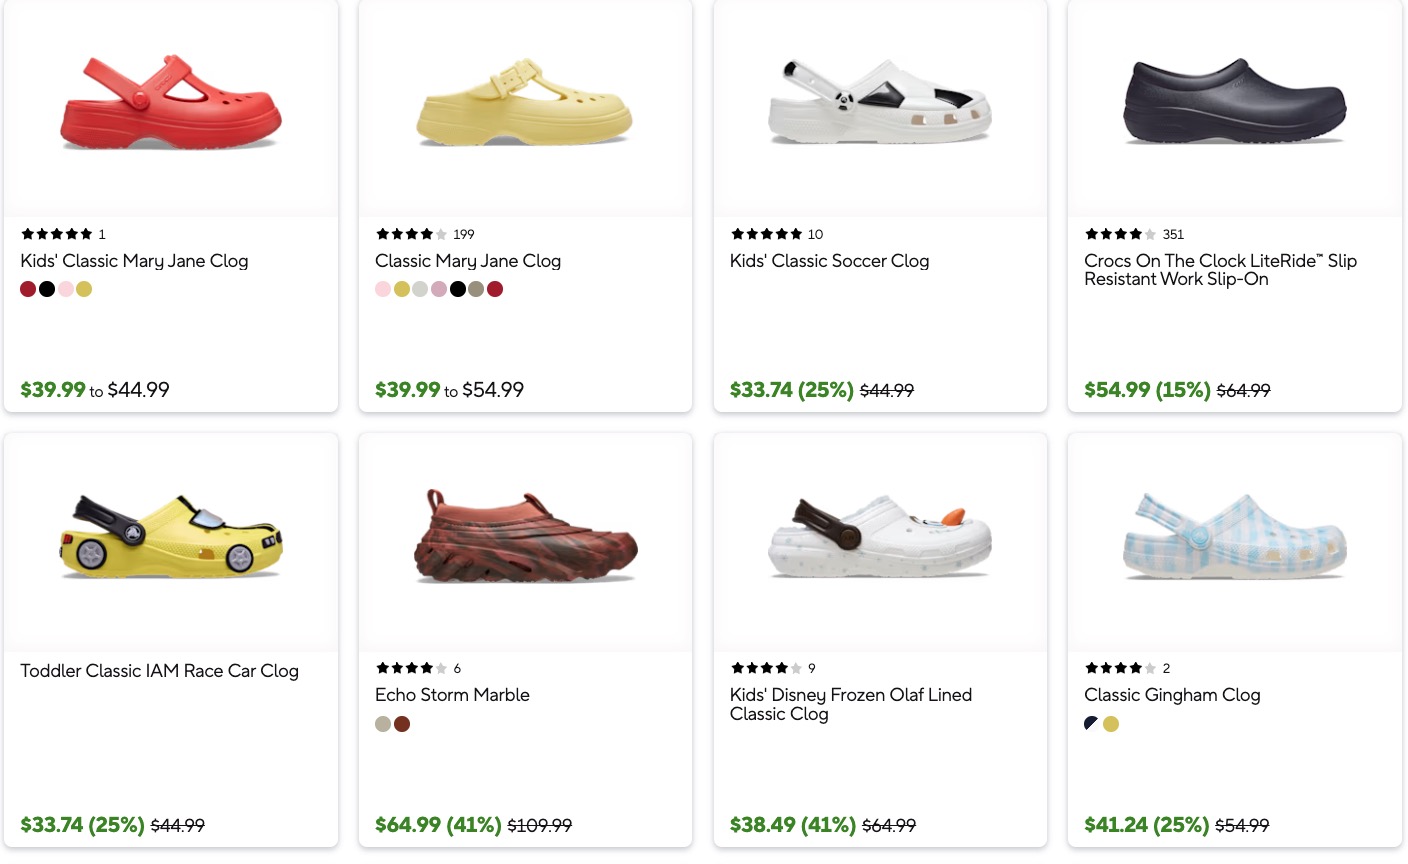
Task: Open the 351 reviews star rating
Action: click(x=1120, y=234)
